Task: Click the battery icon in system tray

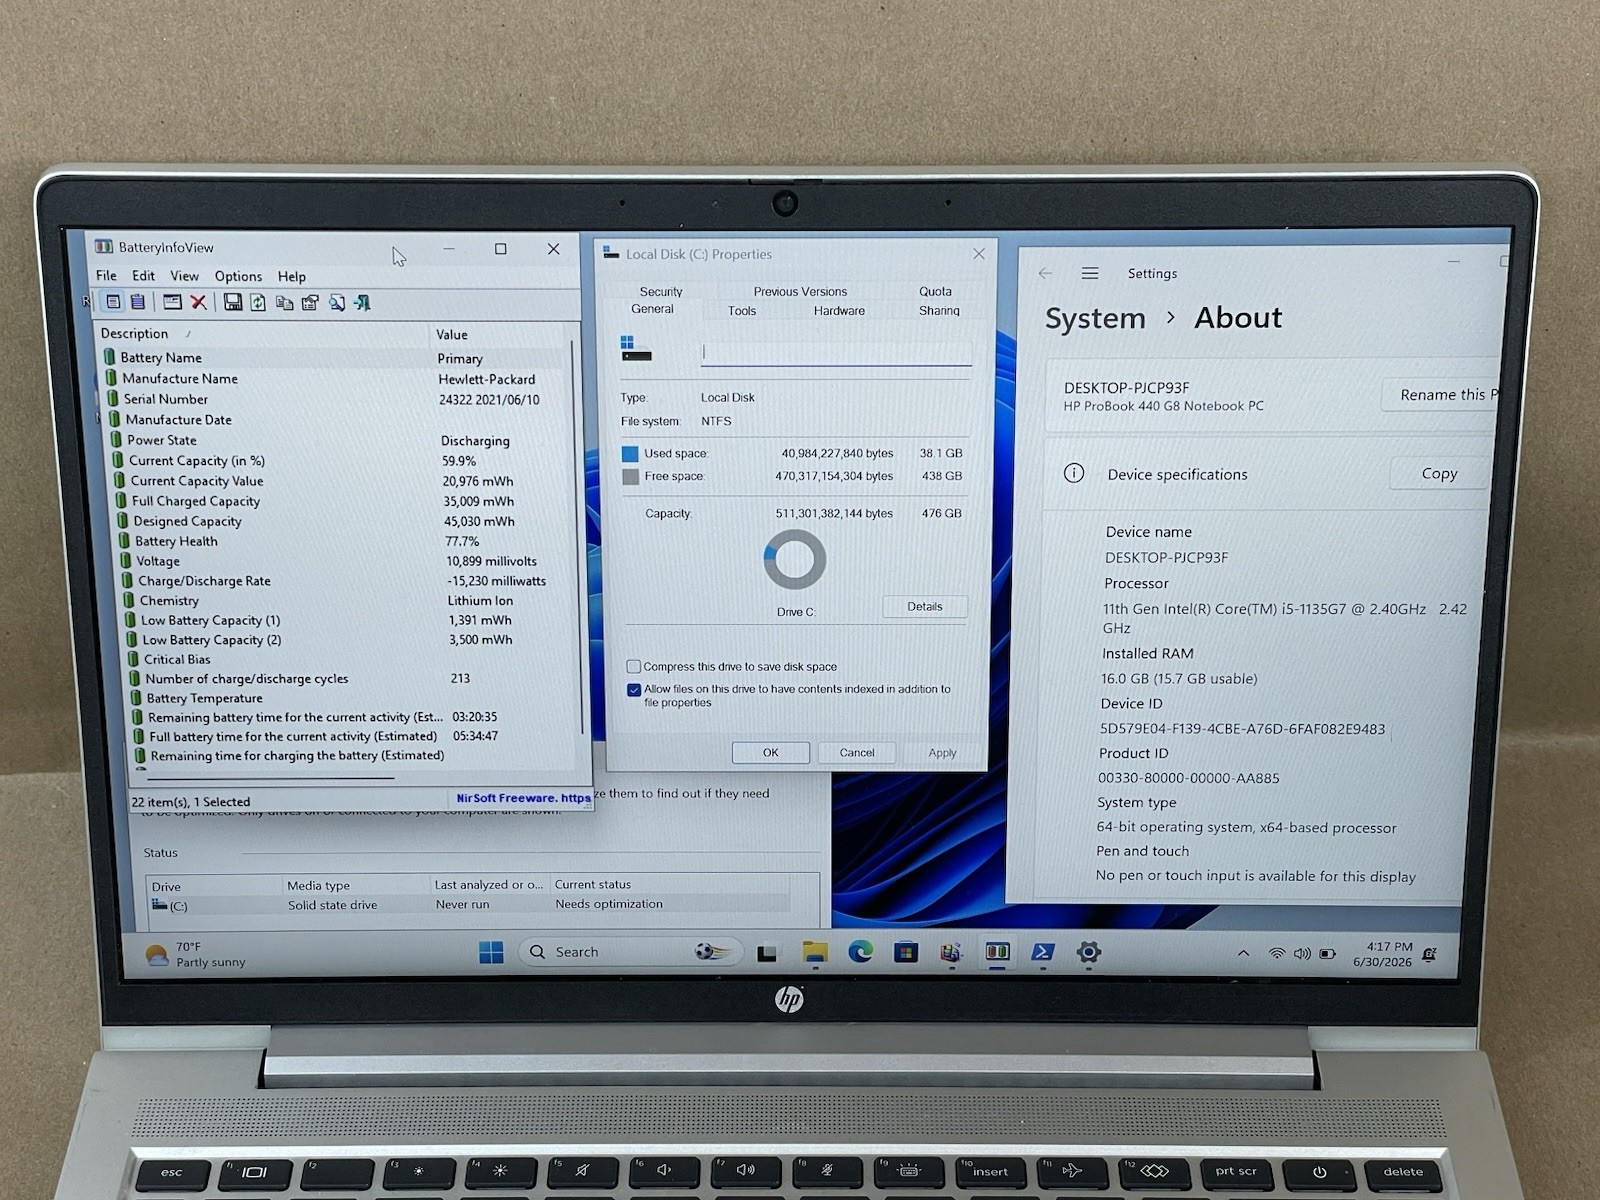Action: click(x=1328, y=954)
